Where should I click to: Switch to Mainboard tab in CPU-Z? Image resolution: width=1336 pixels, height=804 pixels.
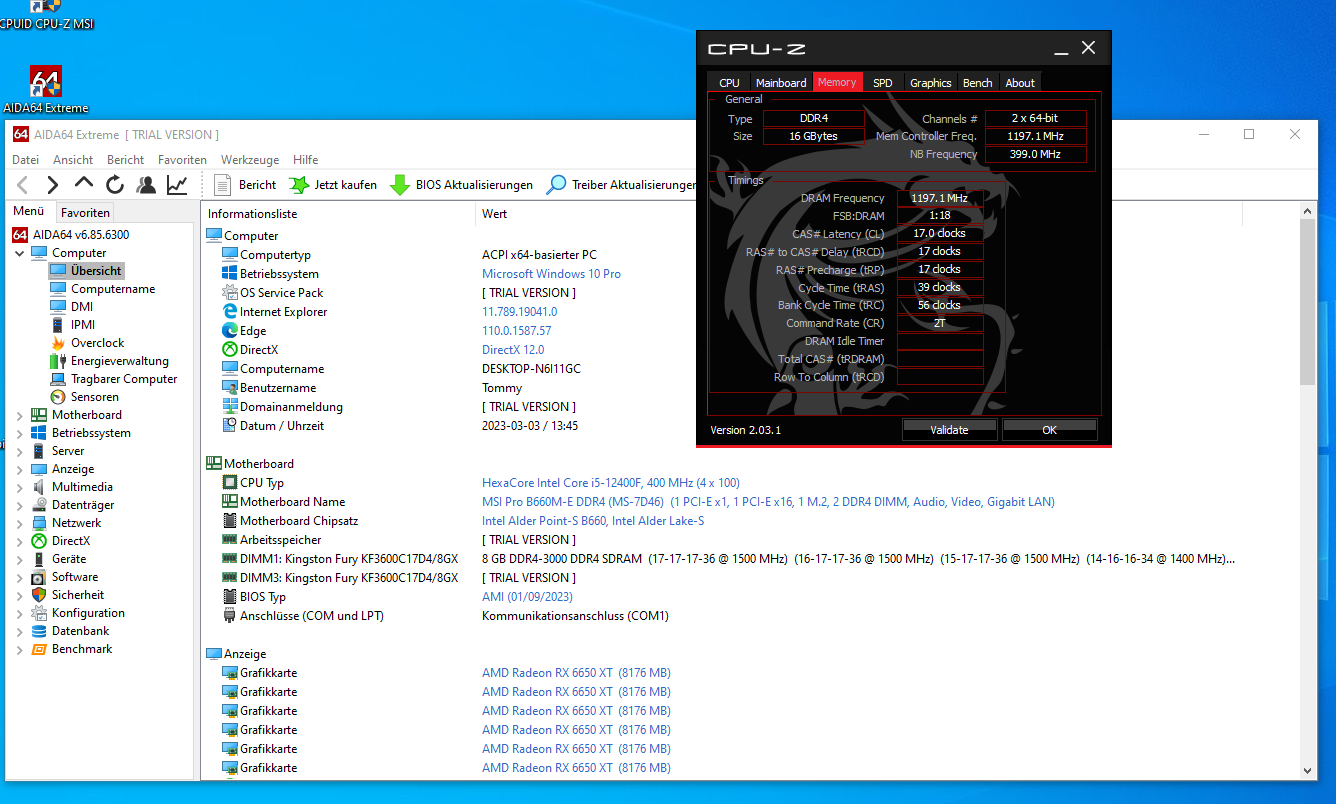coord(781,83)
